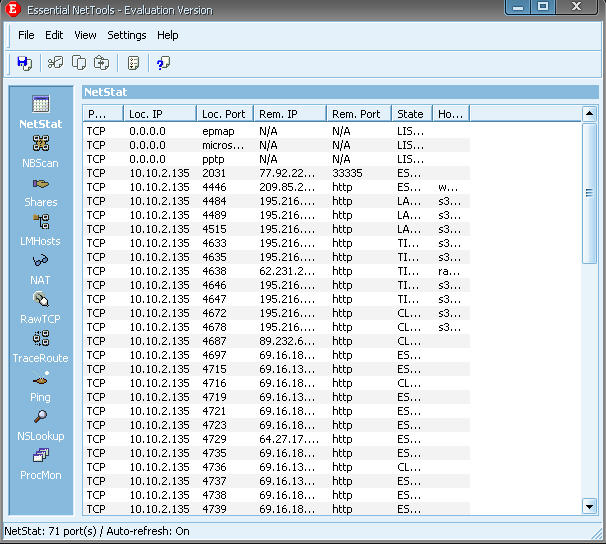Select the row with local port epmap

(x=277, y=131)
